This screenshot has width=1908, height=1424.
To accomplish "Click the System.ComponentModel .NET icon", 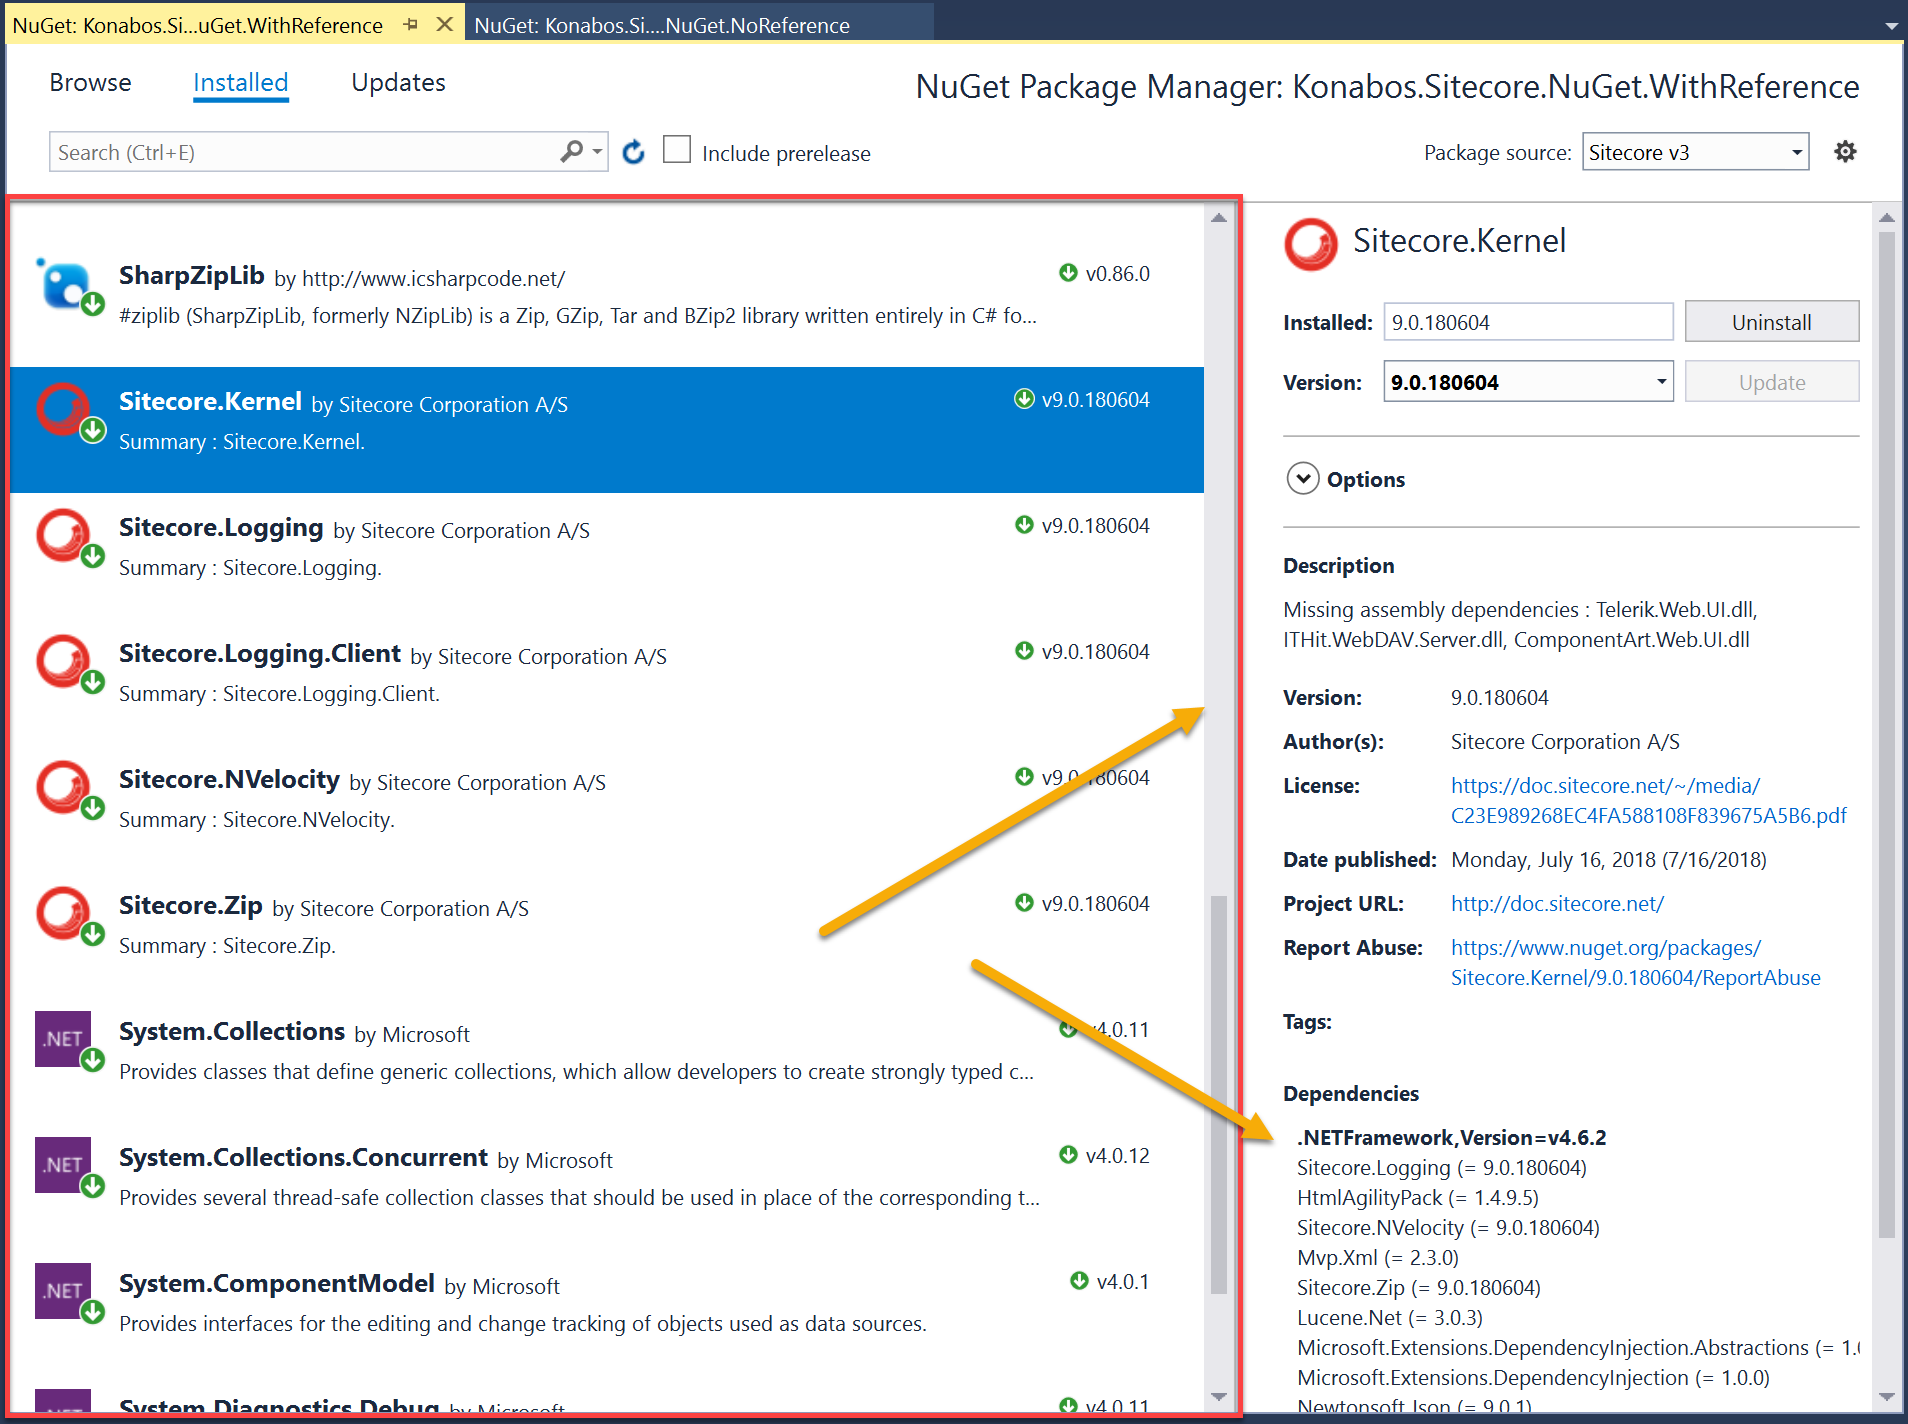I will coord(68,1293).
